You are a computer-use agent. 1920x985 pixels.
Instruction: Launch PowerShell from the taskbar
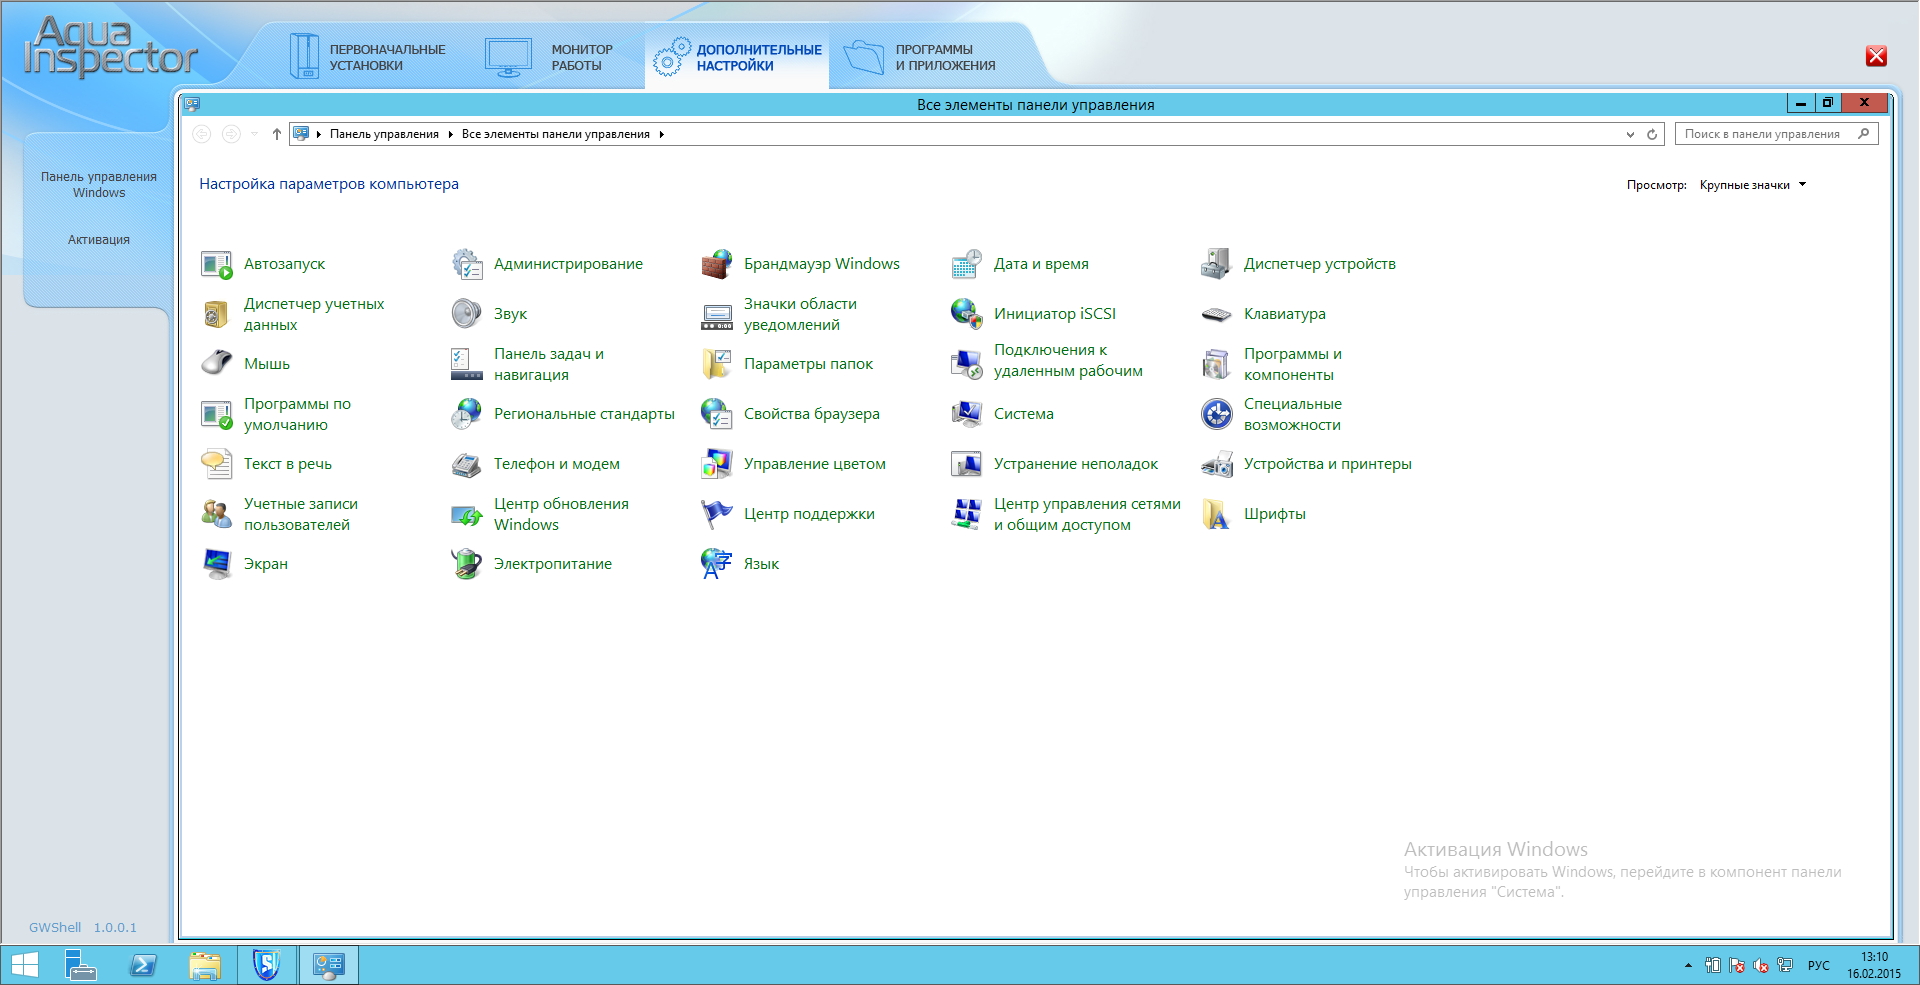pyautogui.click(x=143, y=965)
